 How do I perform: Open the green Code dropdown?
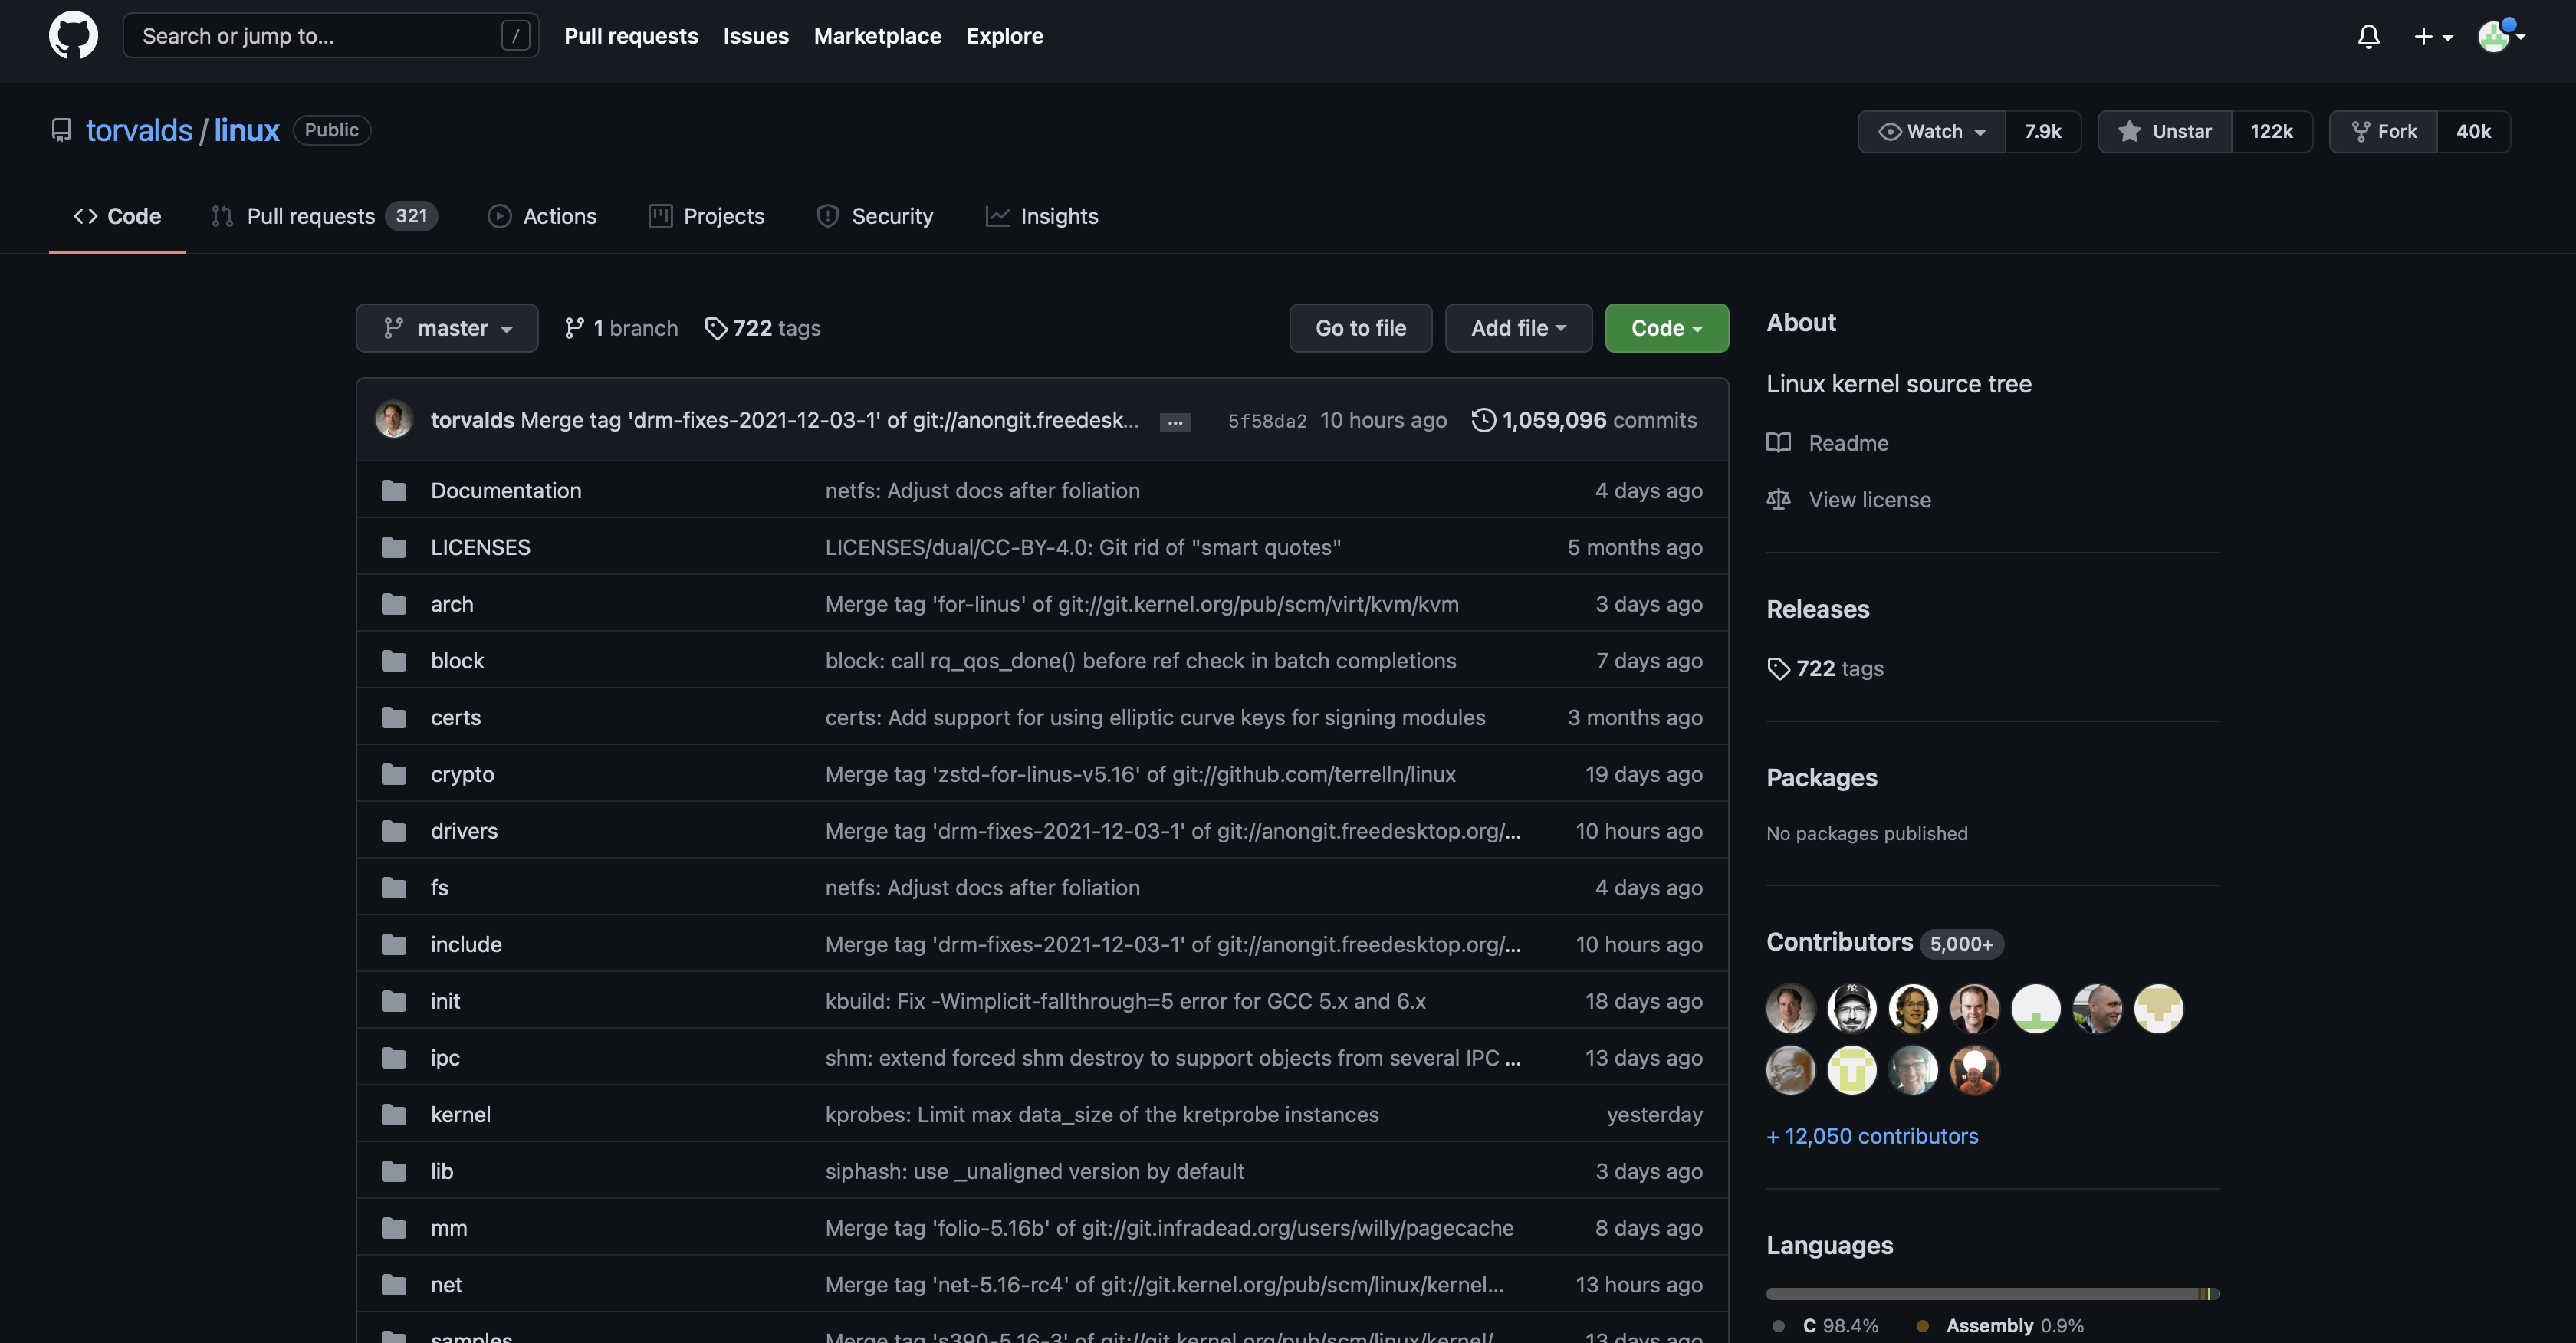point(1666,328)
